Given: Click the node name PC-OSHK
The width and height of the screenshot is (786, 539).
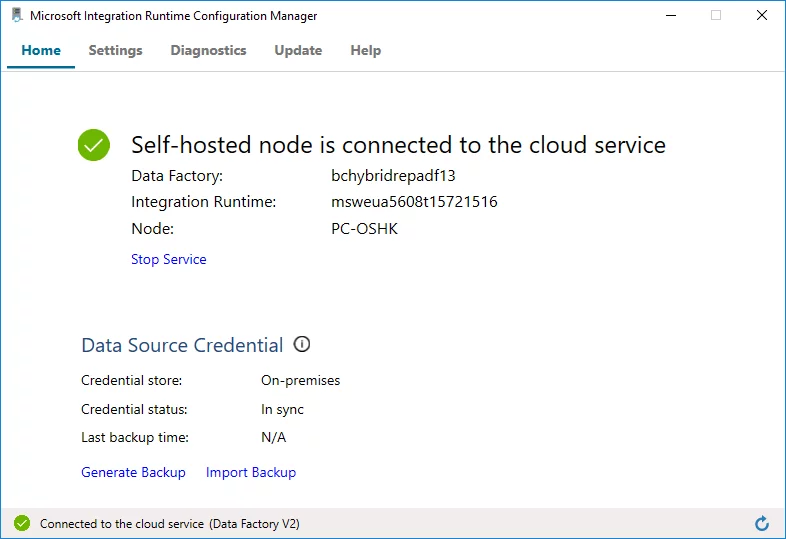Looking at the screenshot, I should [x=365, y=228].
